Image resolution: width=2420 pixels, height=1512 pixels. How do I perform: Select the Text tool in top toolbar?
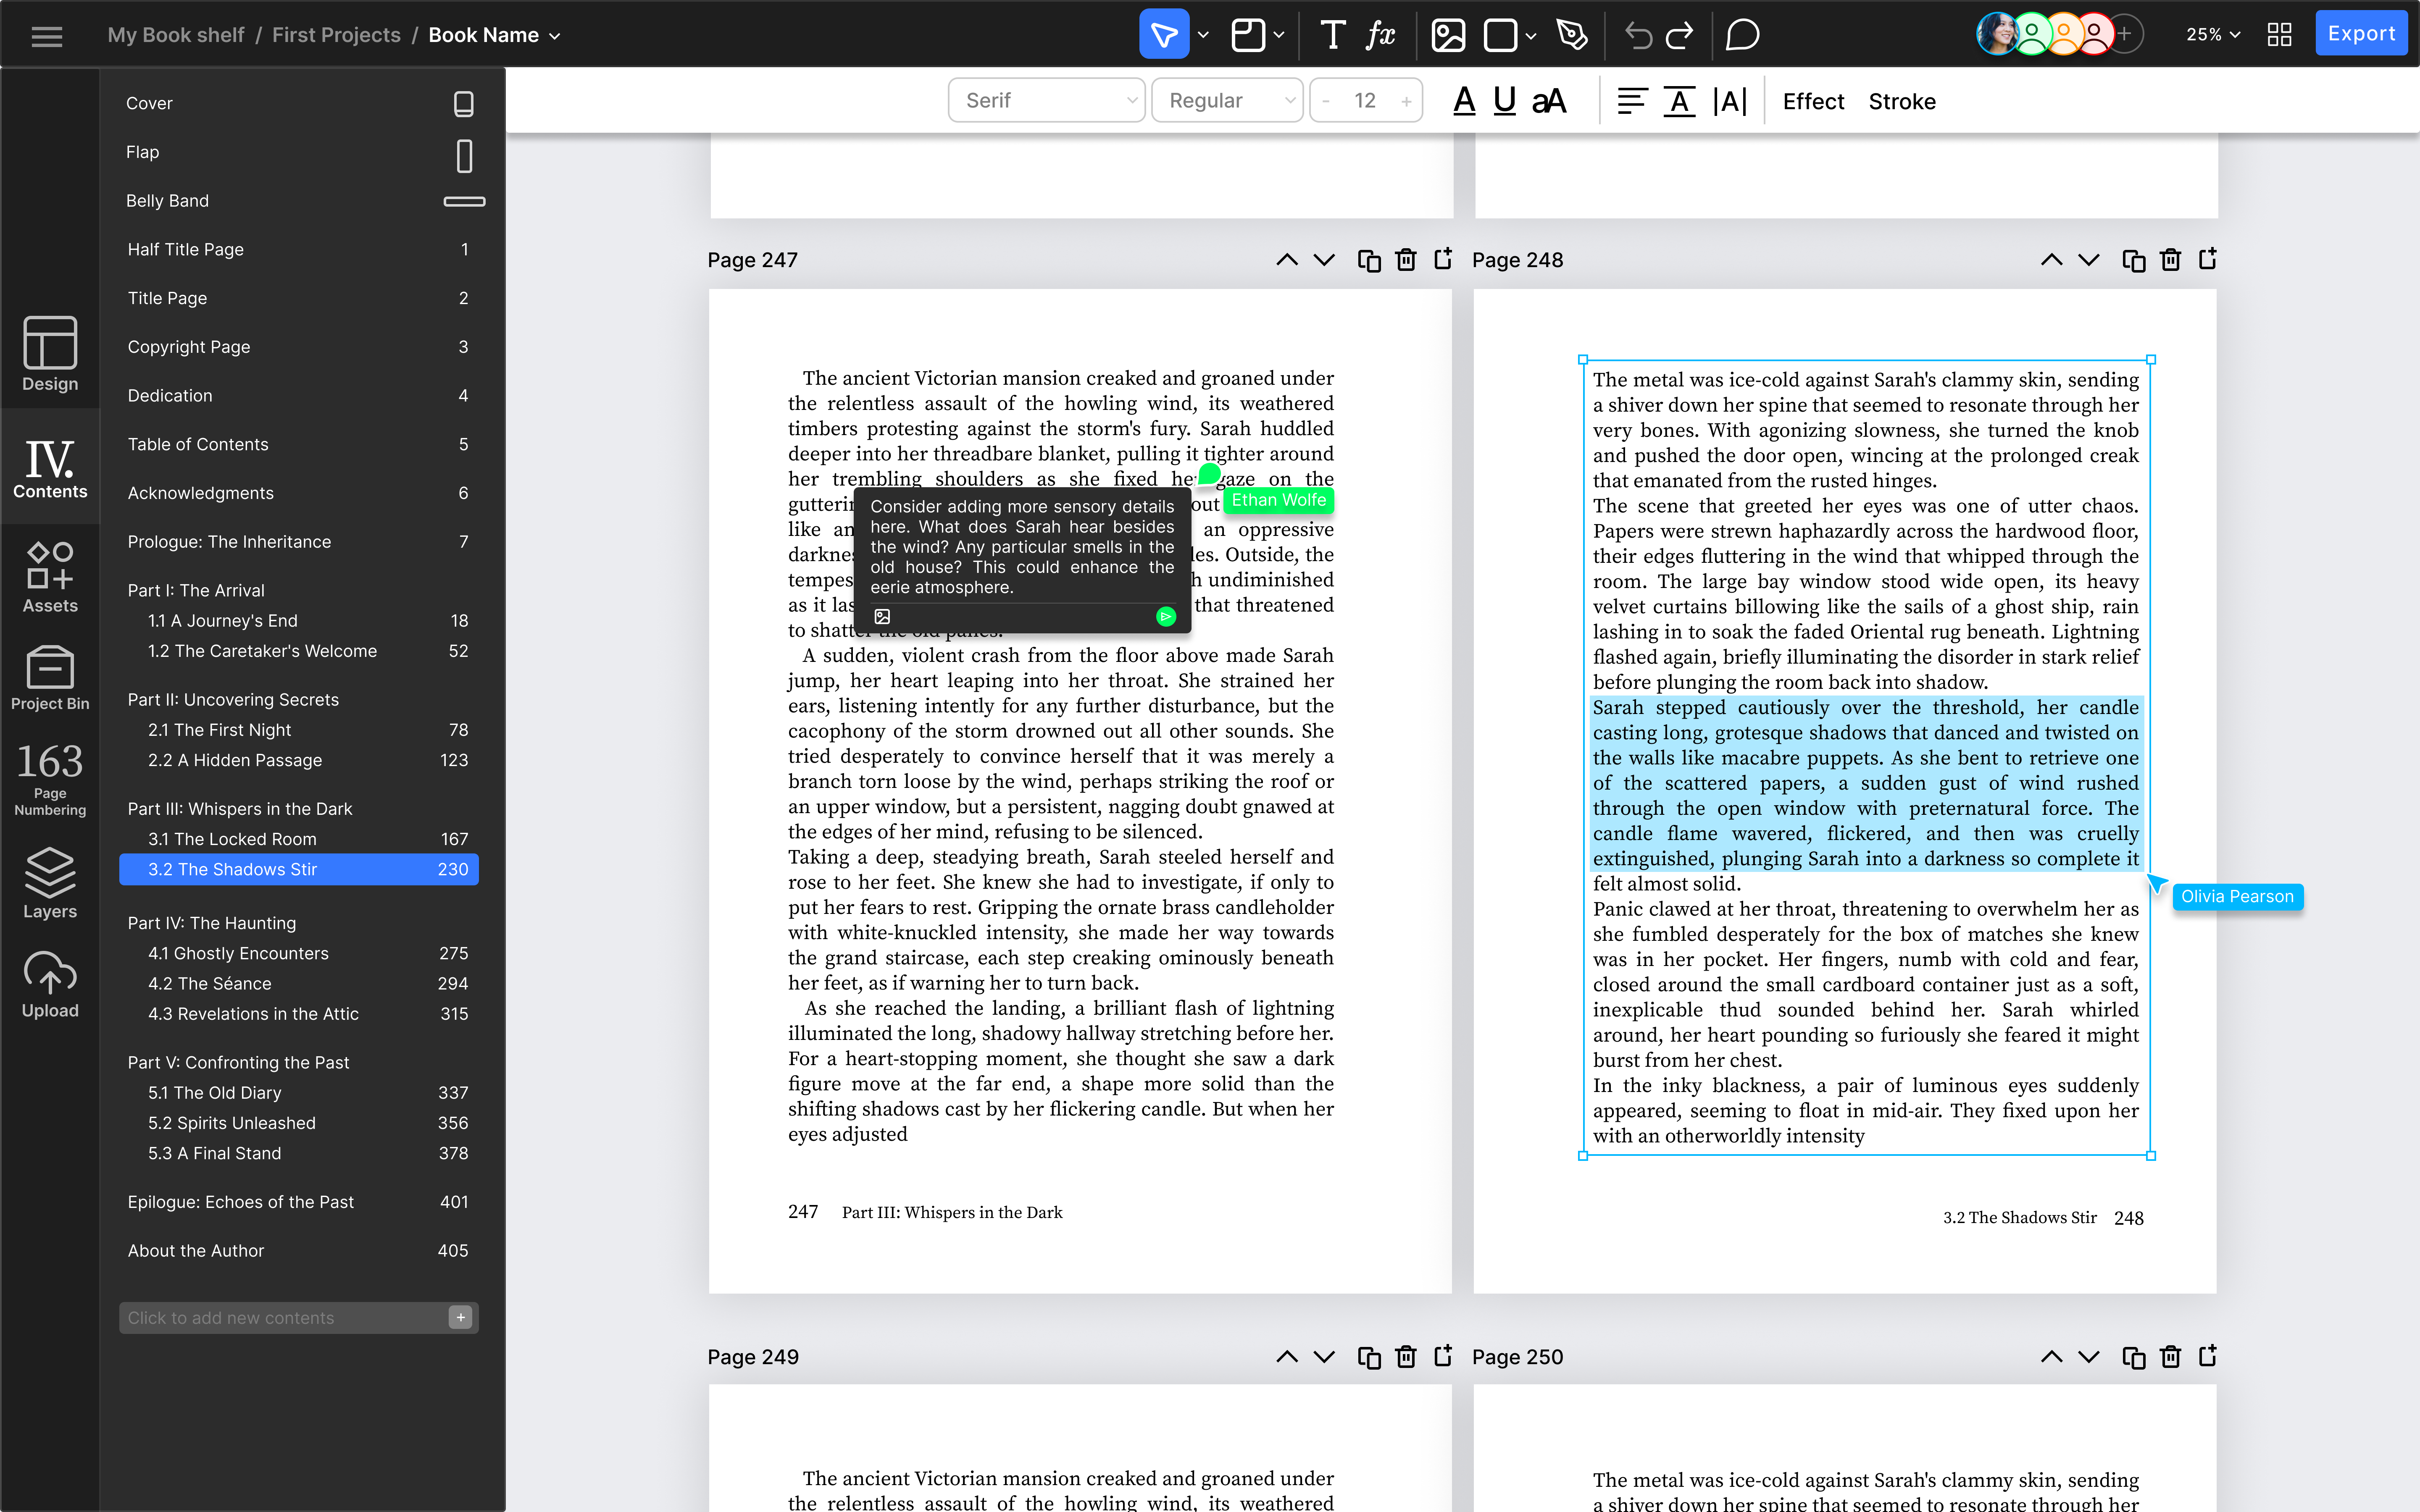1332,35
